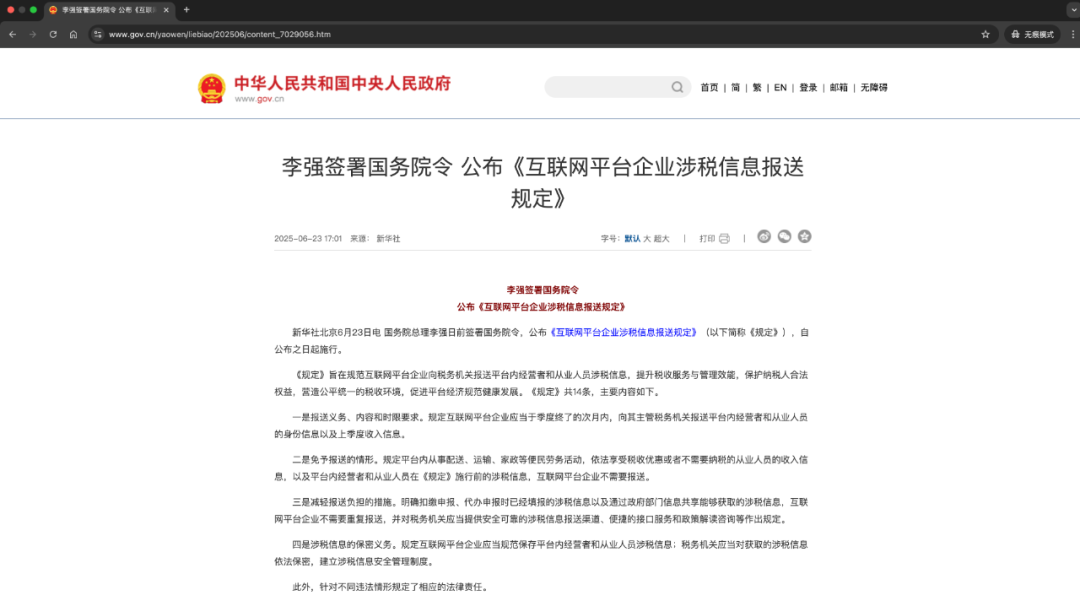Switch to 简 simplified Chinese

tap(736, 87)
